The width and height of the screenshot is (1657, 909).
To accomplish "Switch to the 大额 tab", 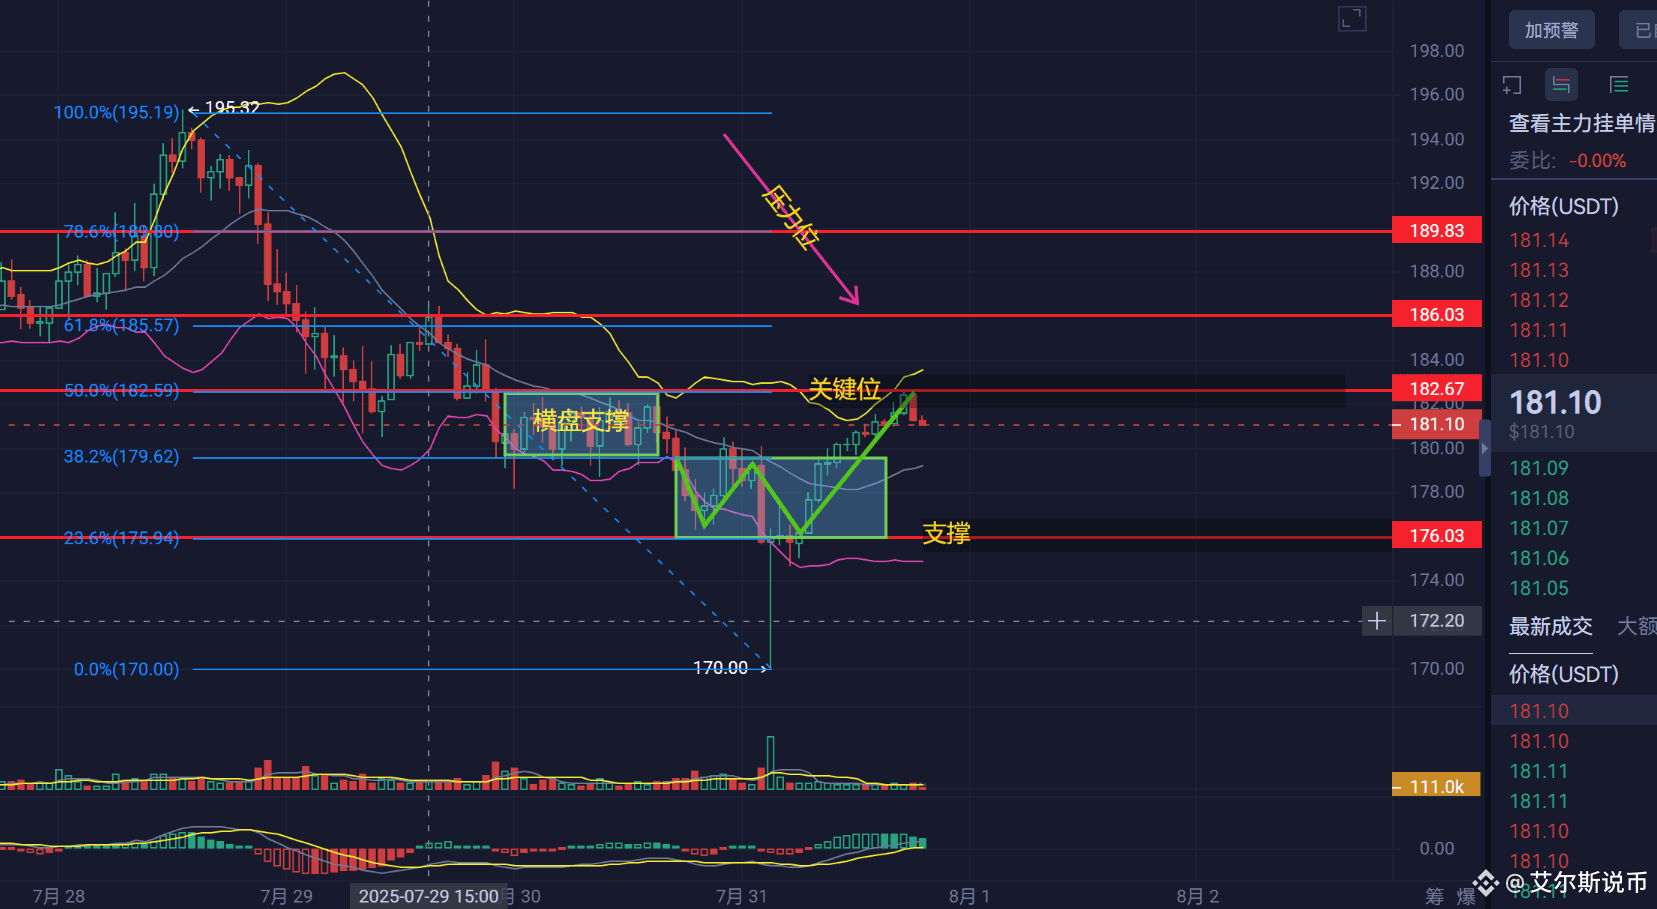I will tap(1637, 626).
